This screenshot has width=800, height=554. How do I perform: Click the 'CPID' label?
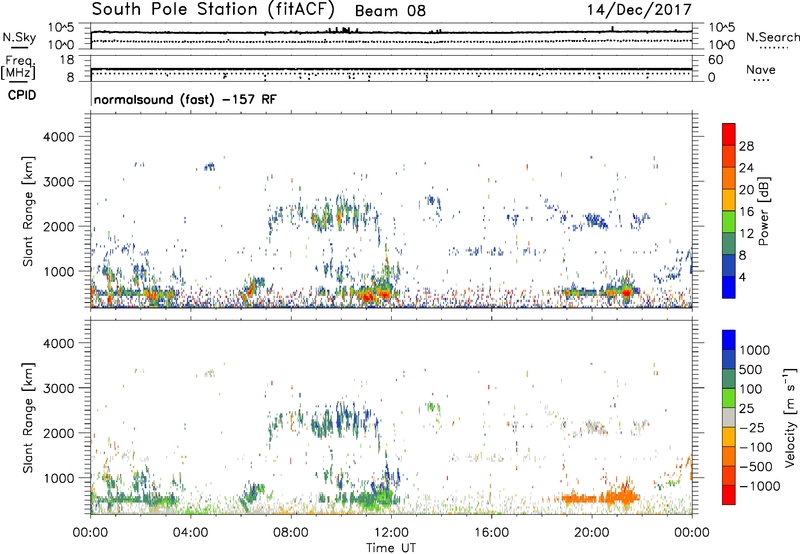pyautogui.click(x=22, y=95)
